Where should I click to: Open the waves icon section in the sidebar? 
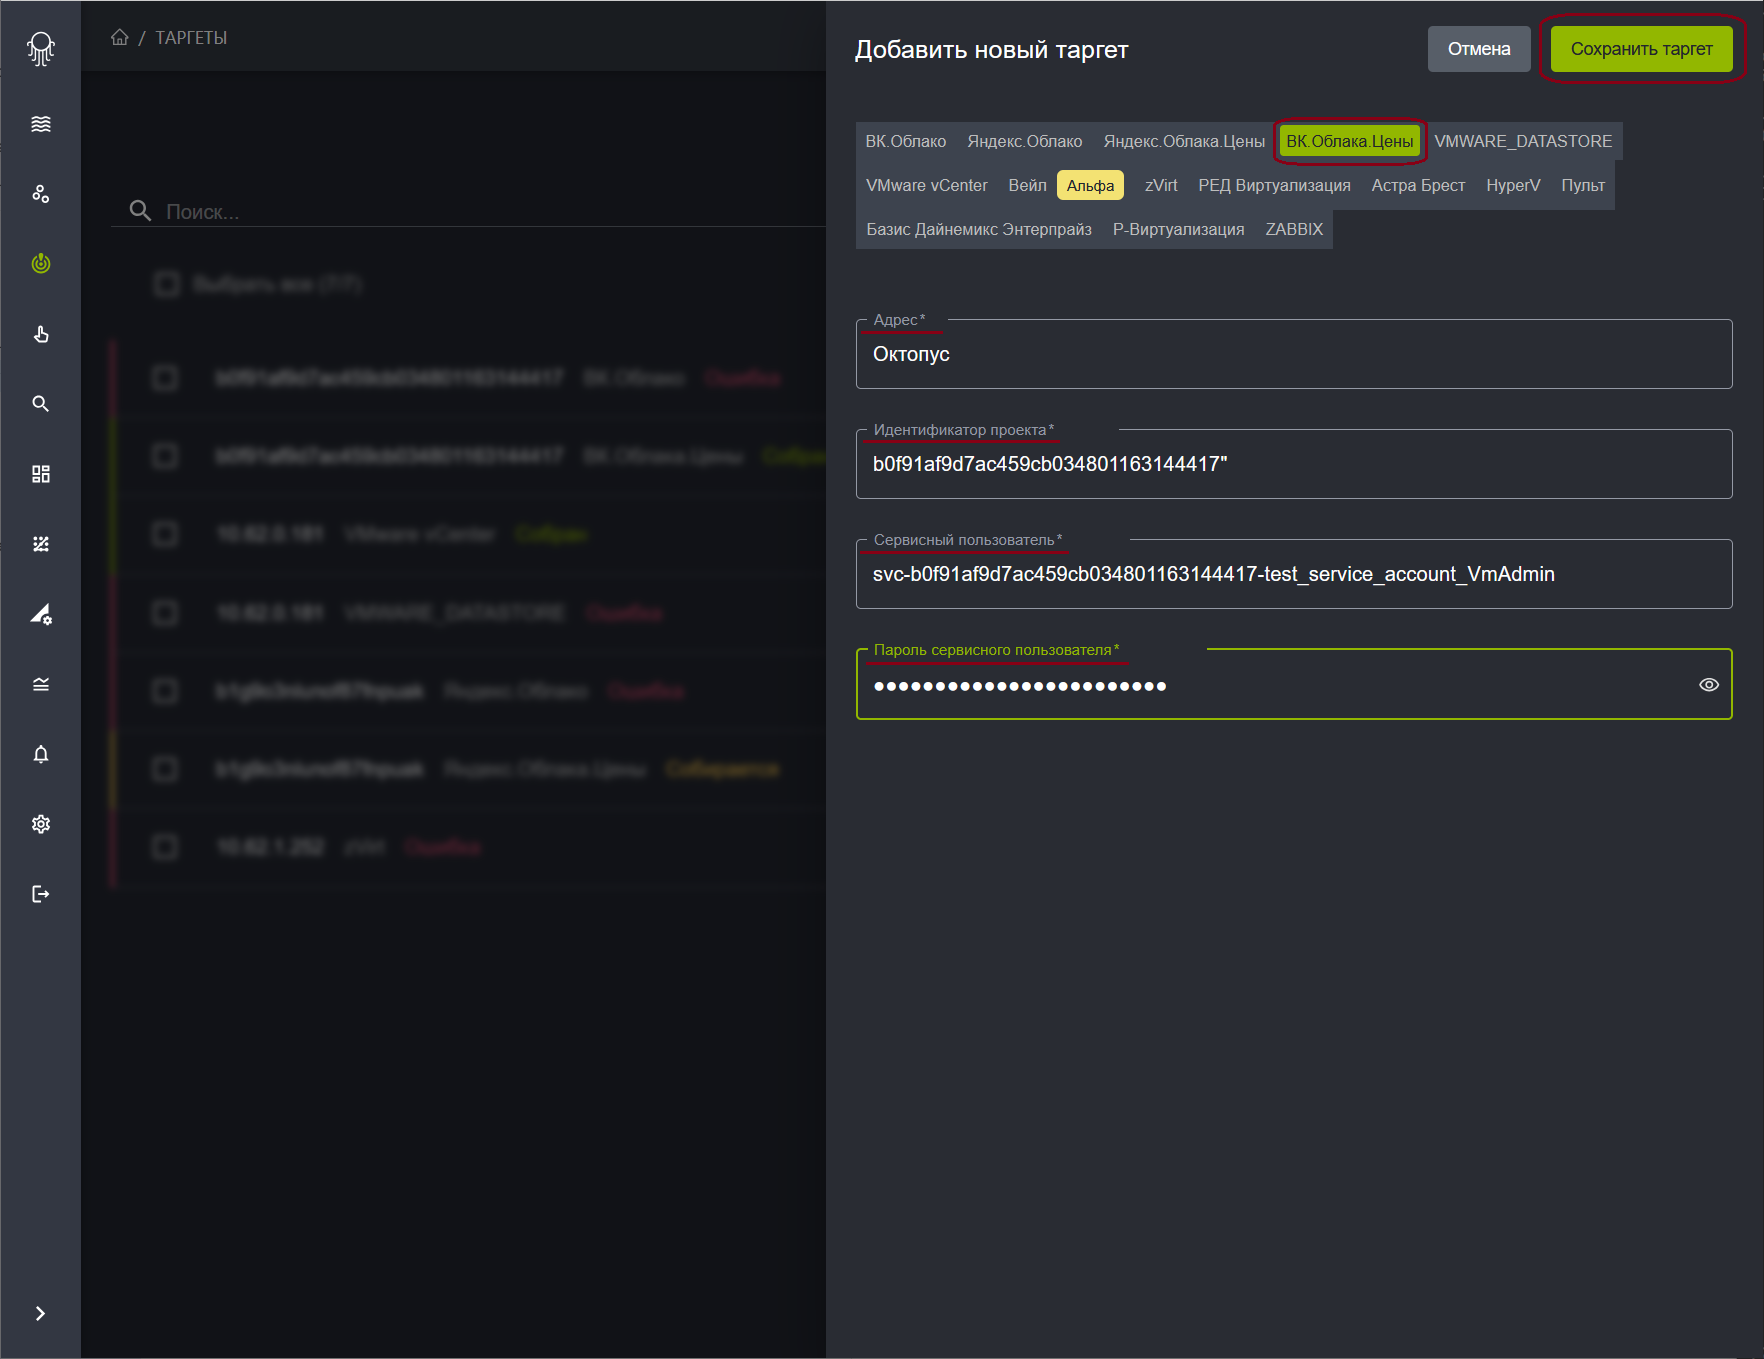(x=41, y=124)
